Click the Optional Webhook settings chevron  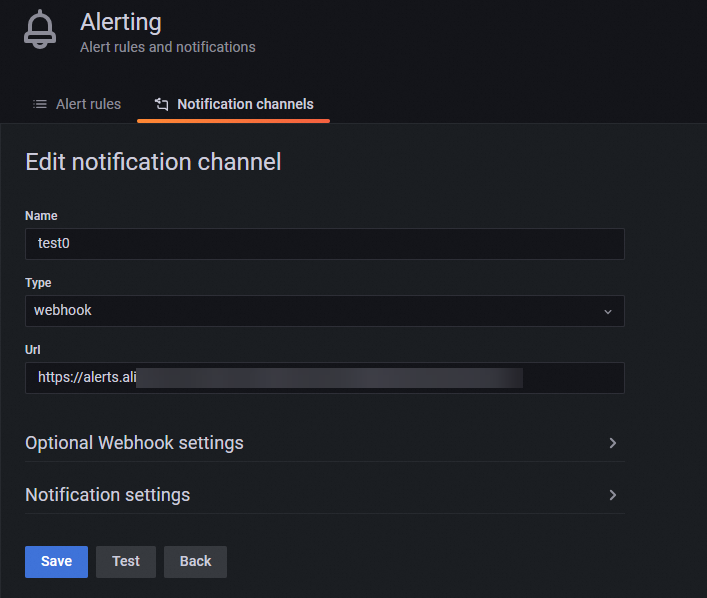[x=612, y=443]
